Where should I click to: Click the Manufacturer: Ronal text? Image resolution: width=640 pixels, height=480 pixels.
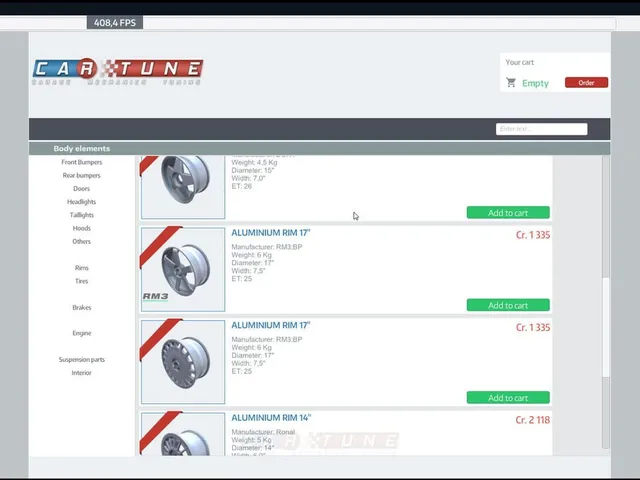pyautogui.click(x=263, y=432)
